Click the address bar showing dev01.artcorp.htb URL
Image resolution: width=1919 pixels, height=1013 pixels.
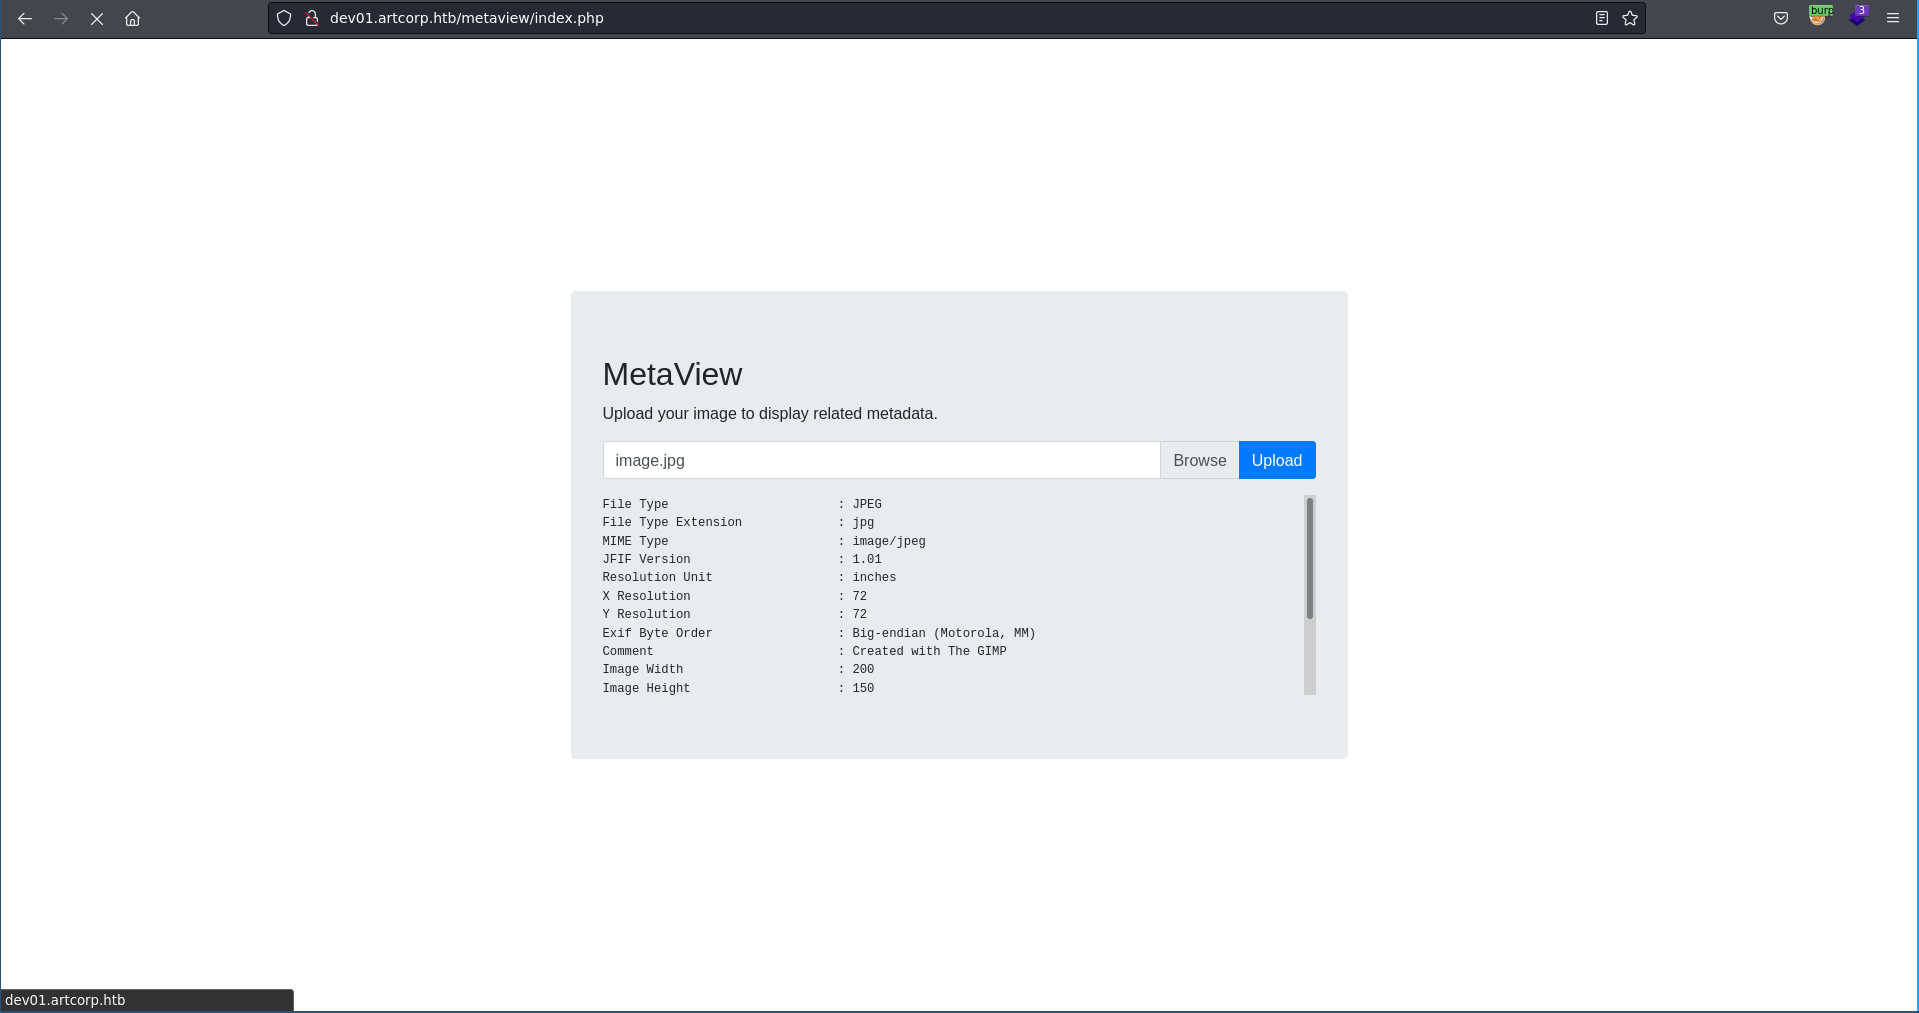point(900,18)
